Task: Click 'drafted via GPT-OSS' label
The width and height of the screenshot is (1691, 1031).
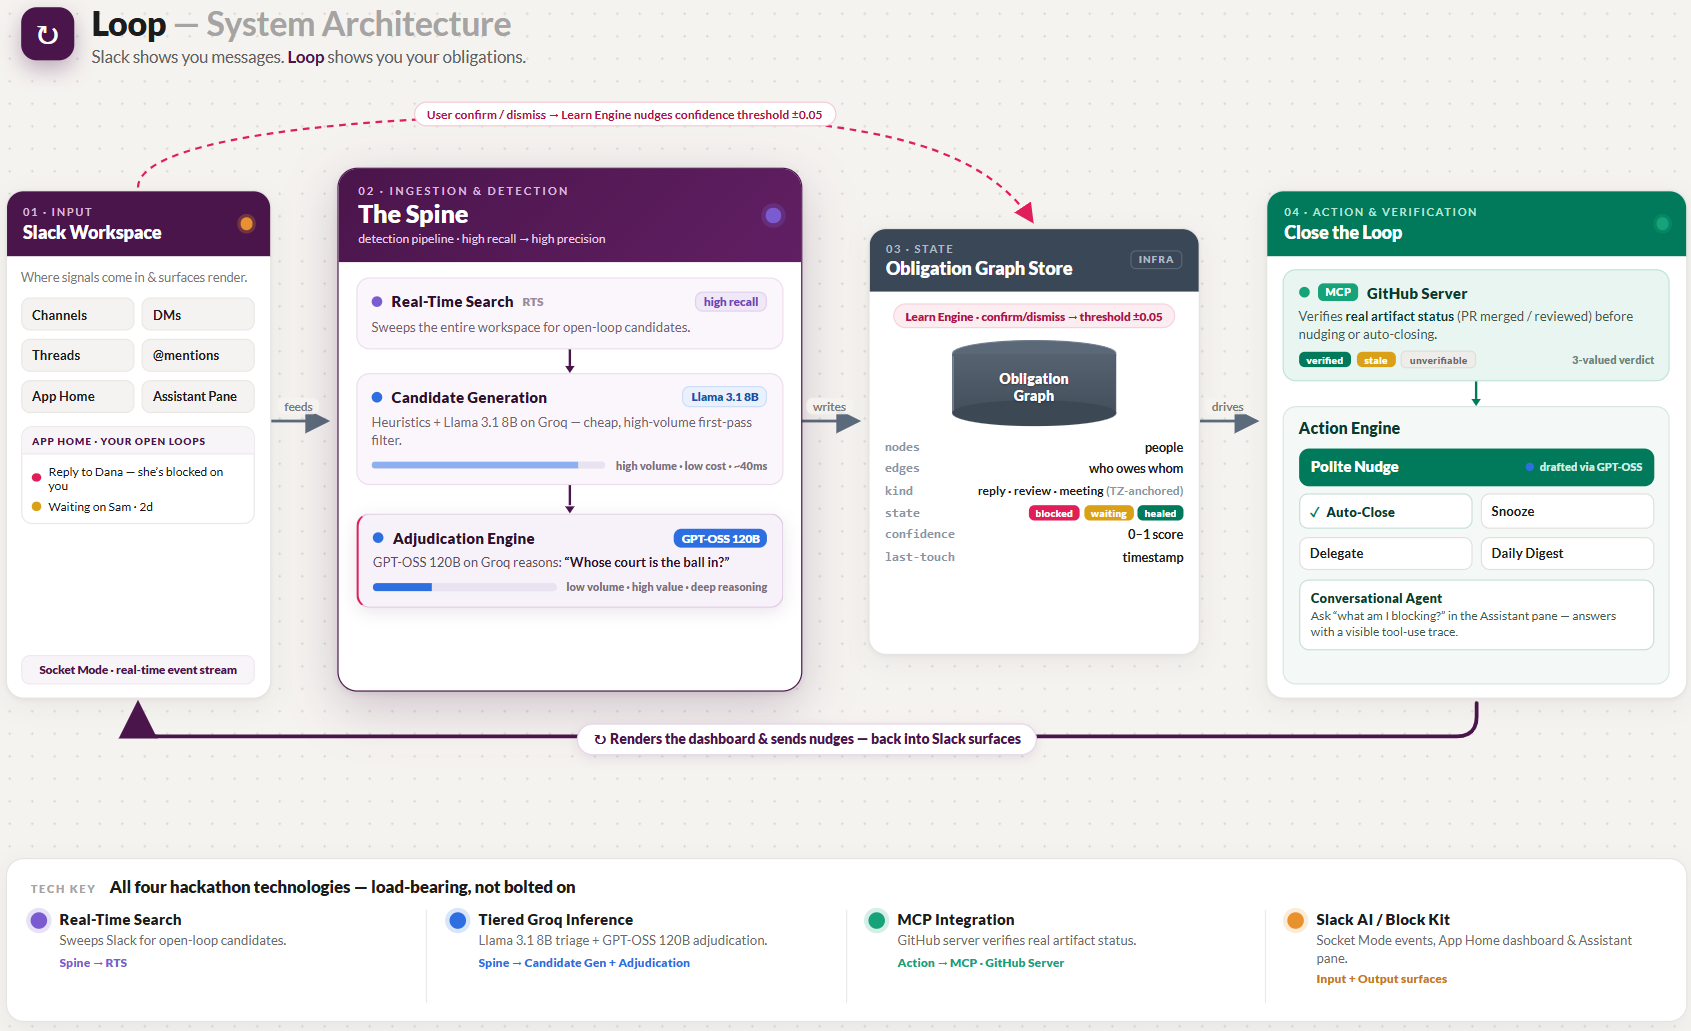Action: click(1584, 467)
